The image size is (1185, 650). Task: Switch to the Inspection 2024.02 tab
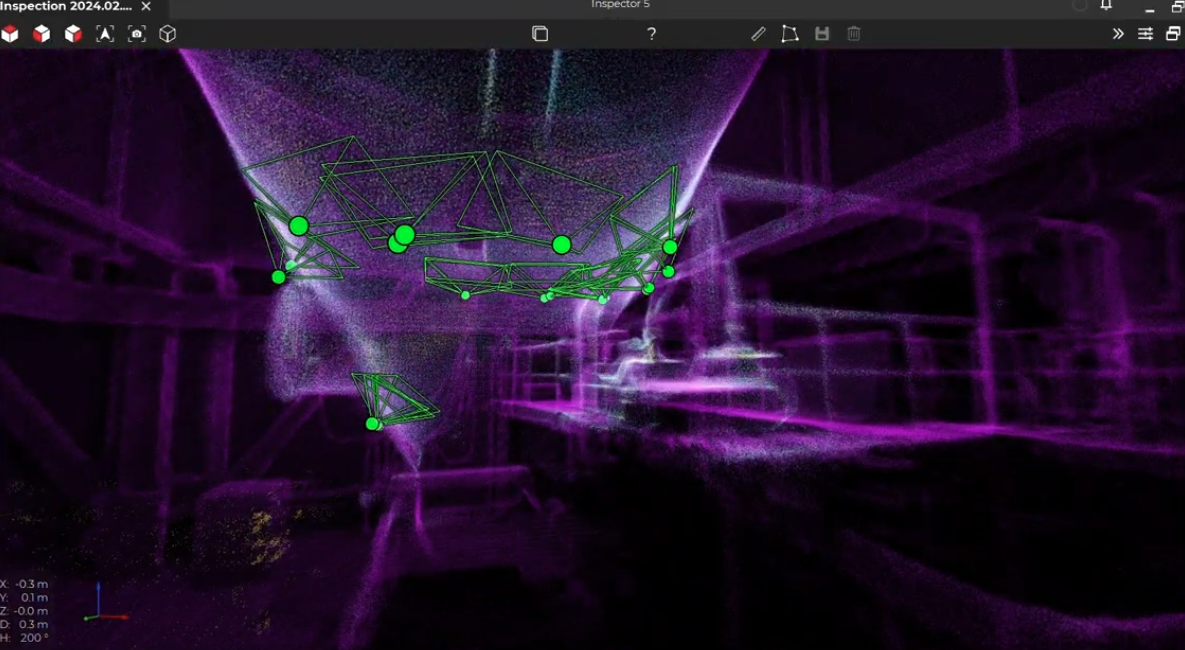pos(66,6)
